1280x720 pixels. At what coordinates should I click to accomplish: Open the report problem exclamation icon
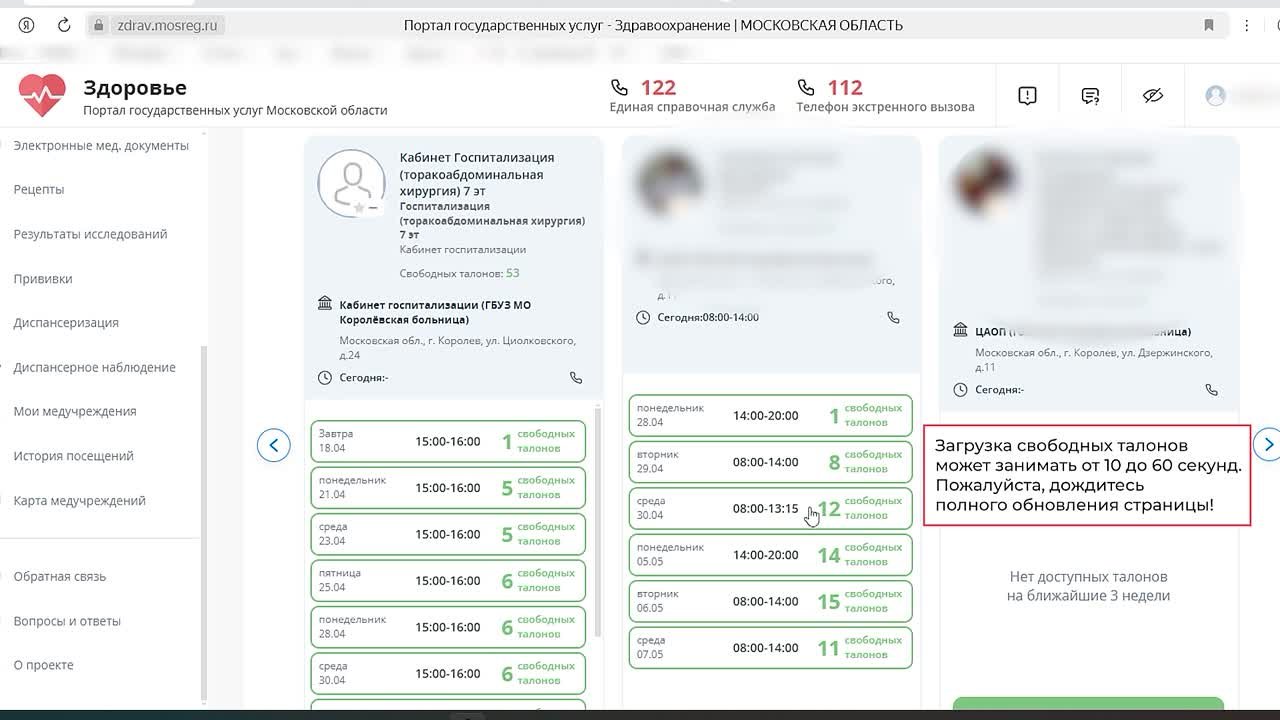[x=1027, y=96]
